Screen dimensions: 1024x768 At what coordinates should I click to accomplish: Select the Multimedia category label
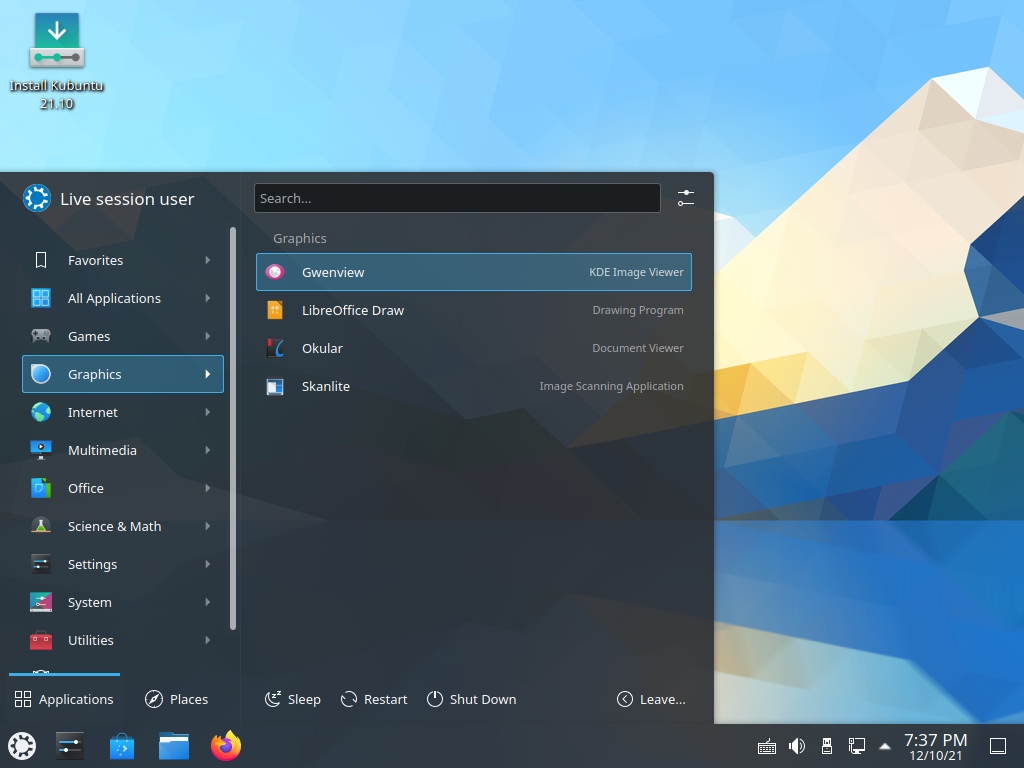102,450
